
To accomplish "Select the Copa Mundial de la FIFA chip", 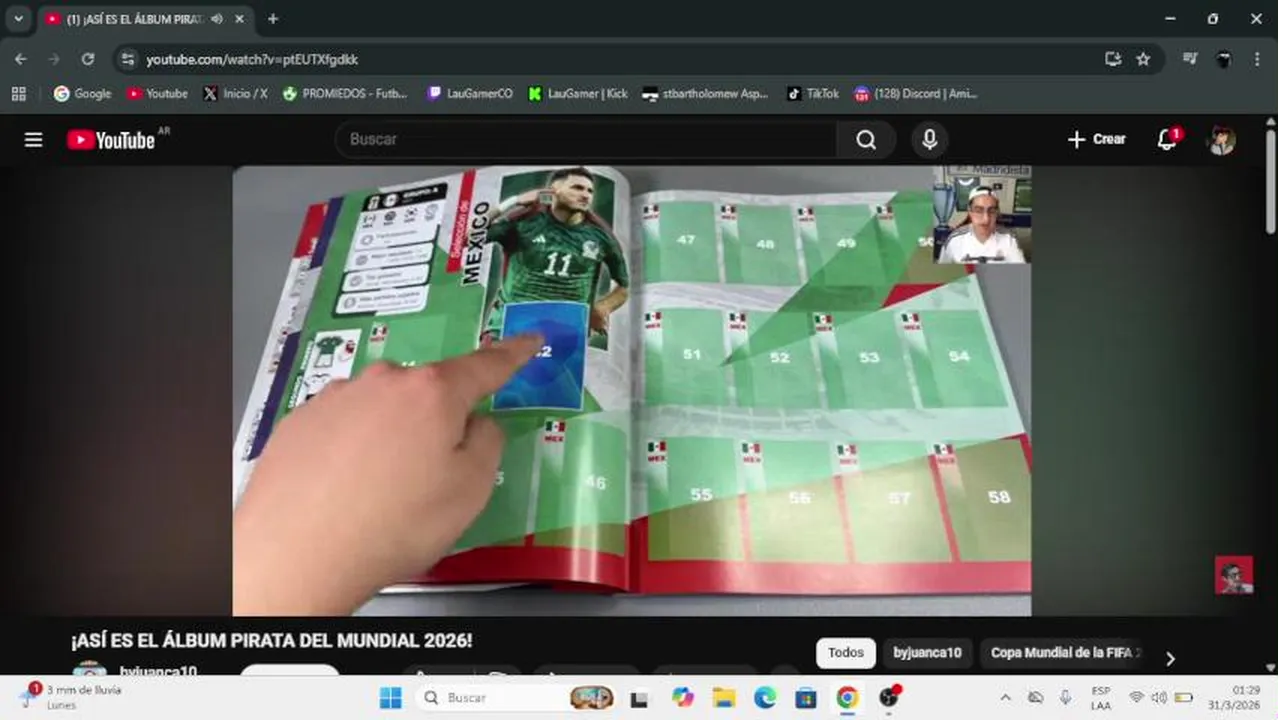I will coord(1064,653).
